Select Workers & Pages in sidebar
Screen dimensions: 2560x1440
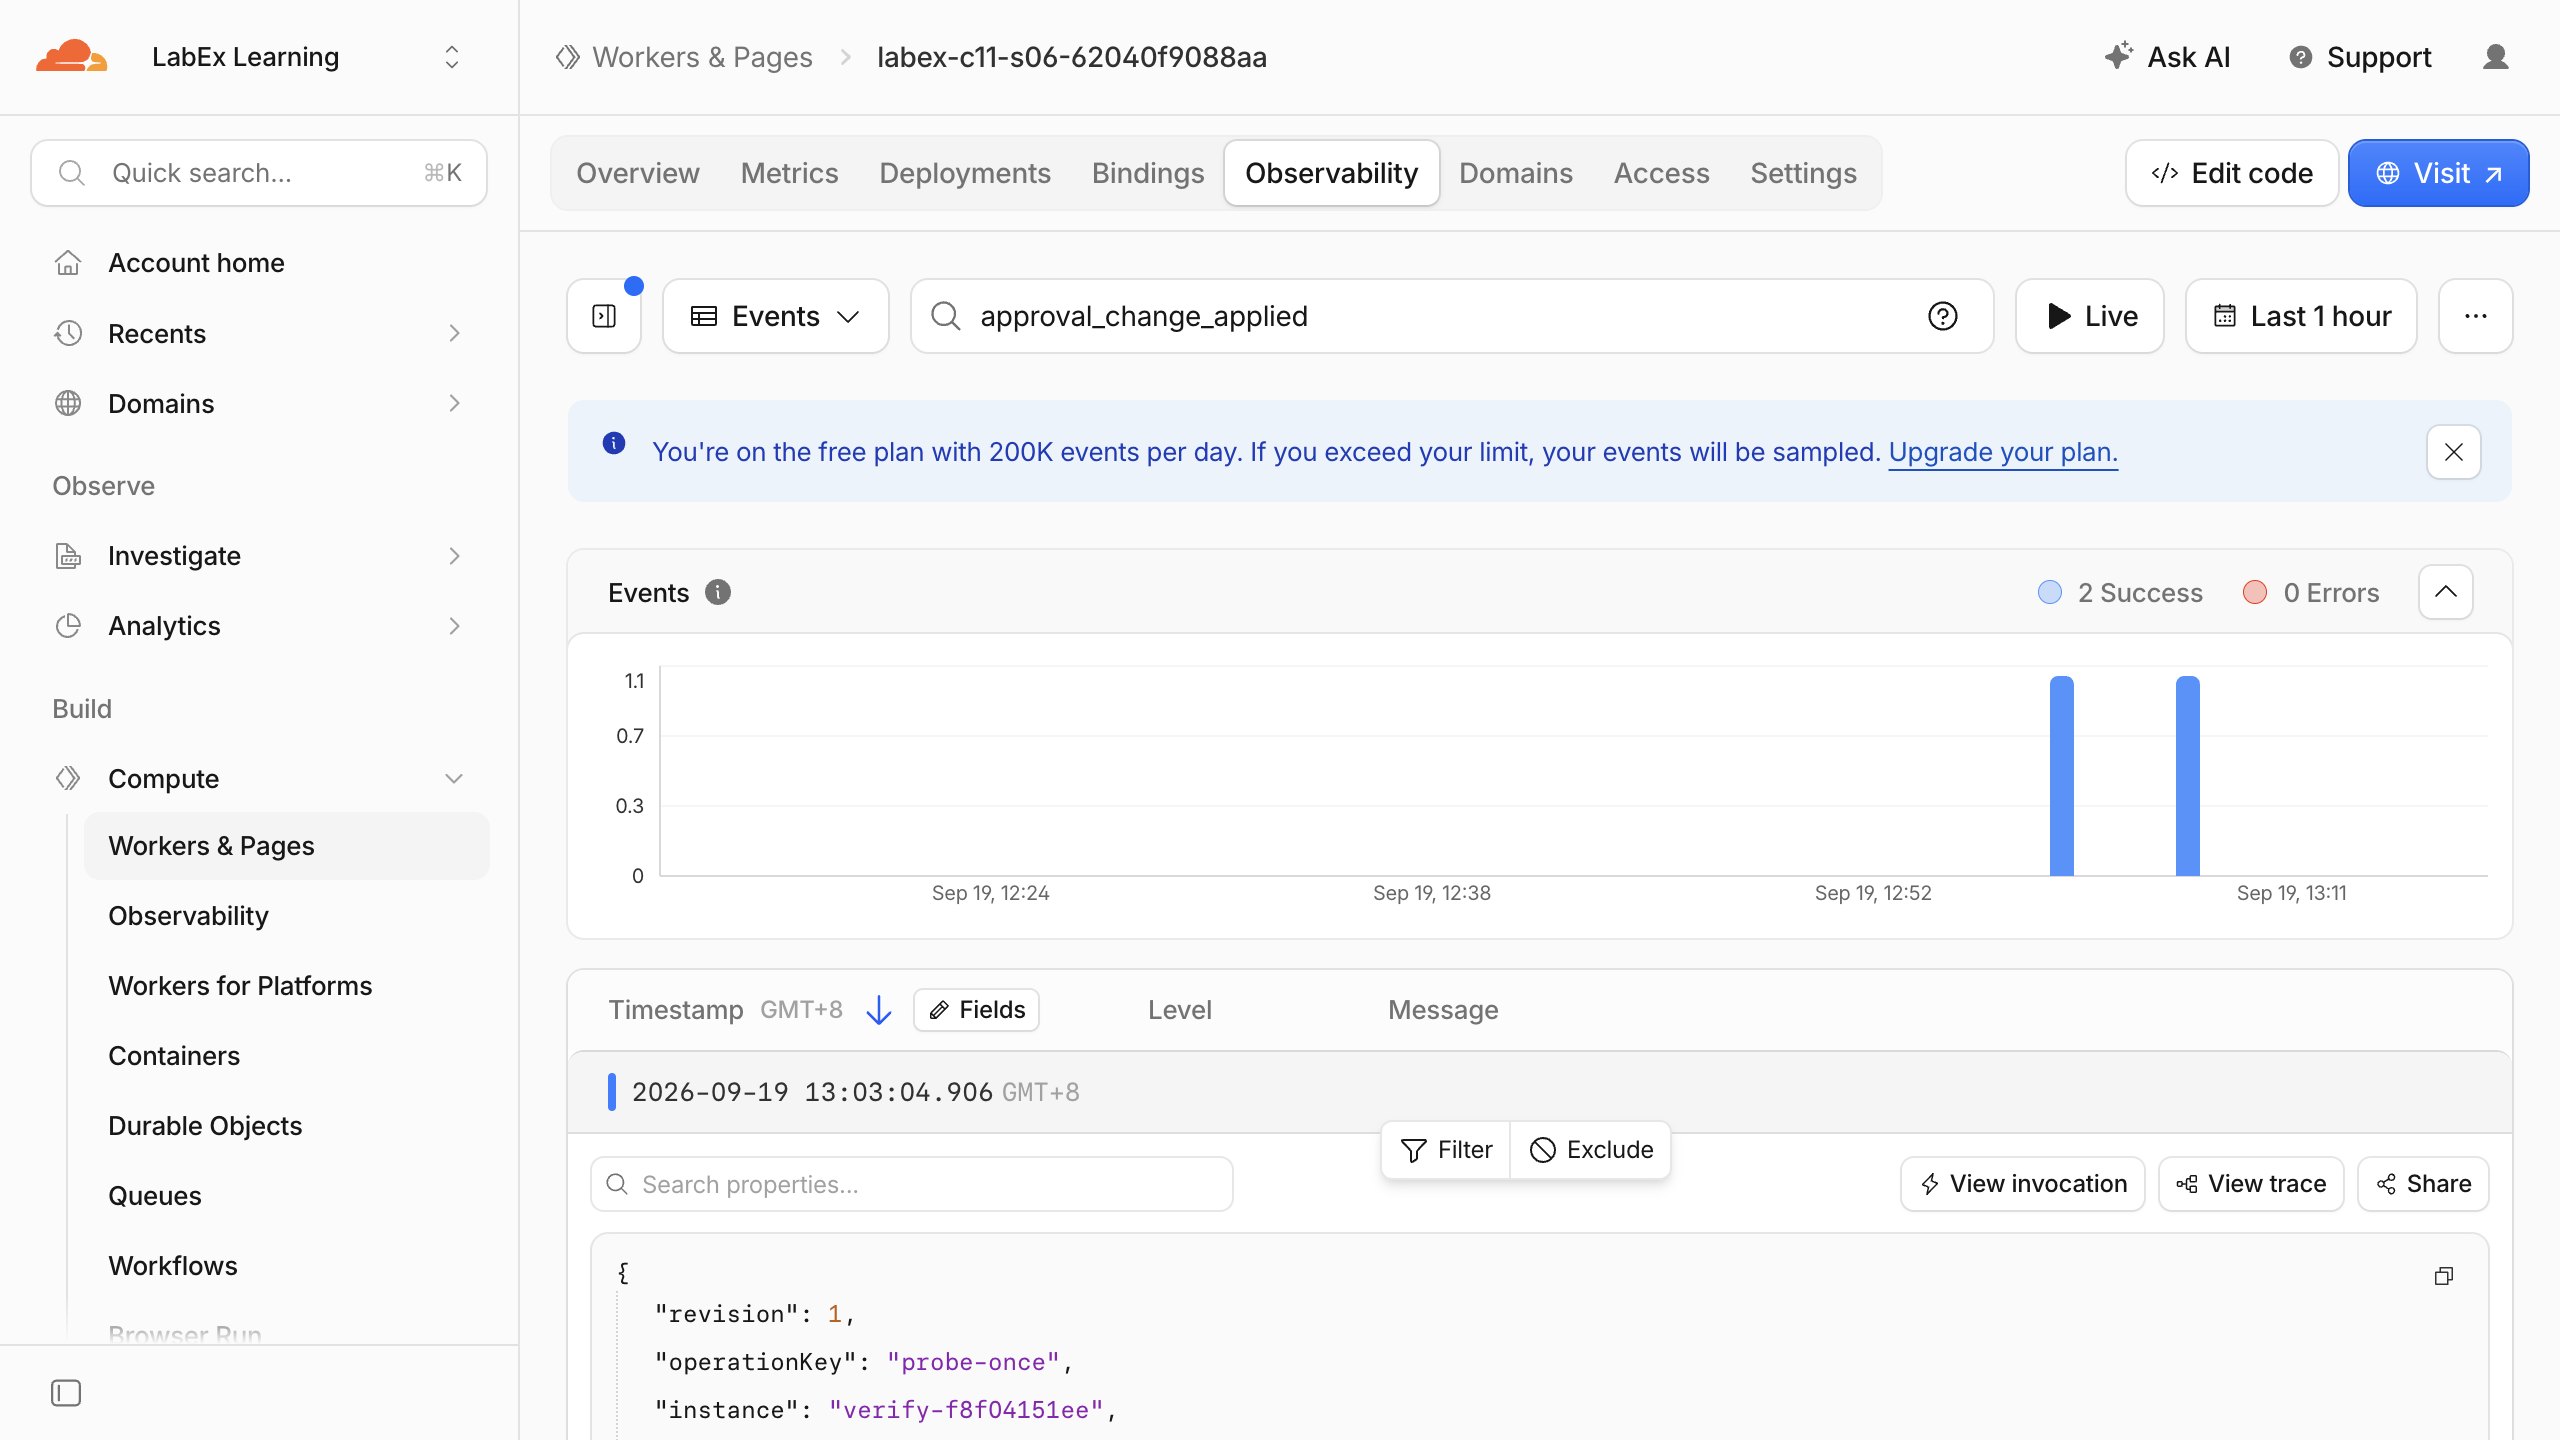(x=287, y=846)
